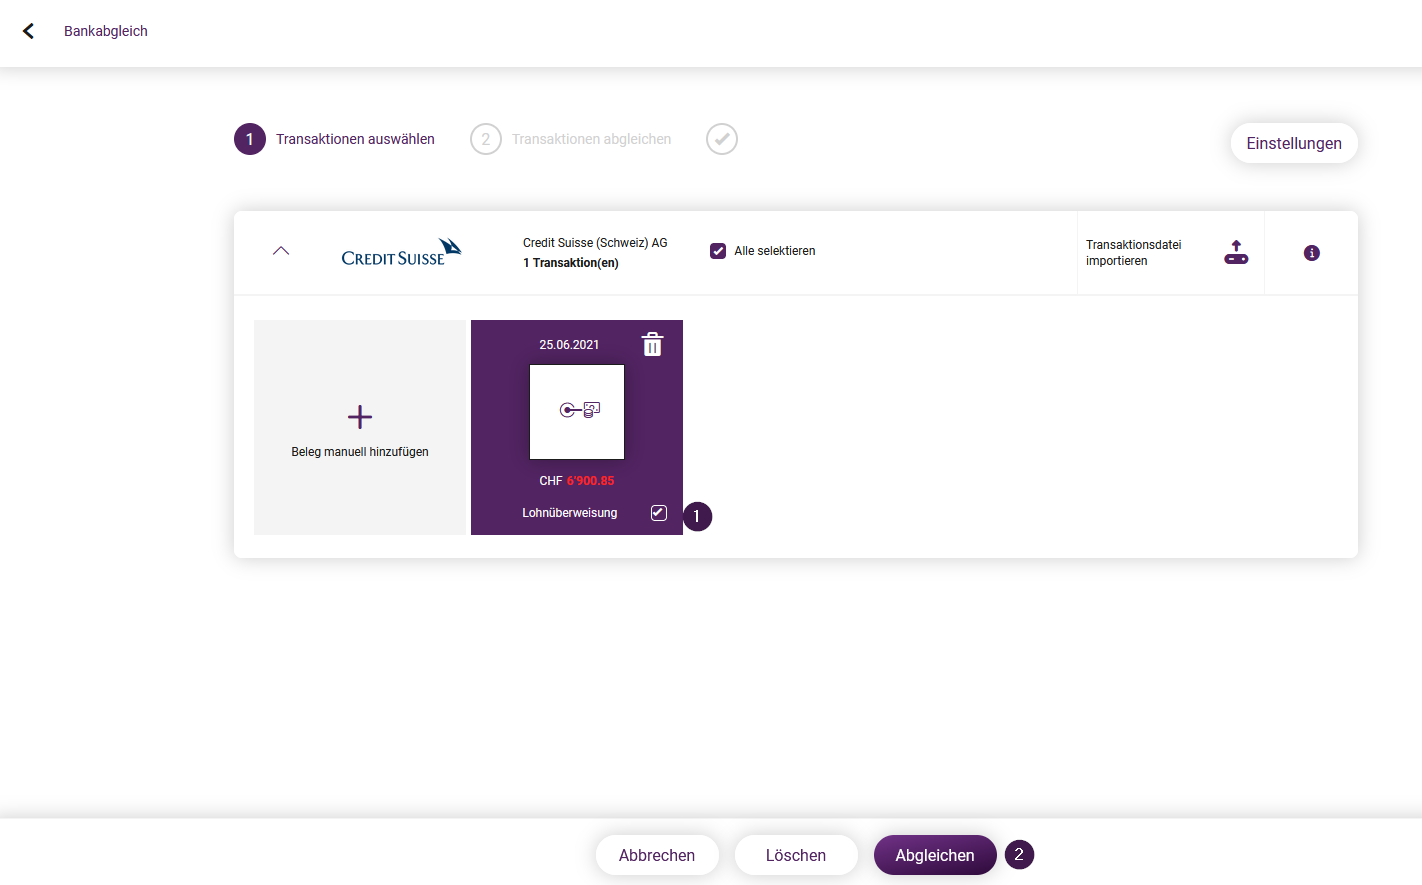1422x885 pixels.
Task: Click Transaktionsdatei importieren text
Action: 1134,253
